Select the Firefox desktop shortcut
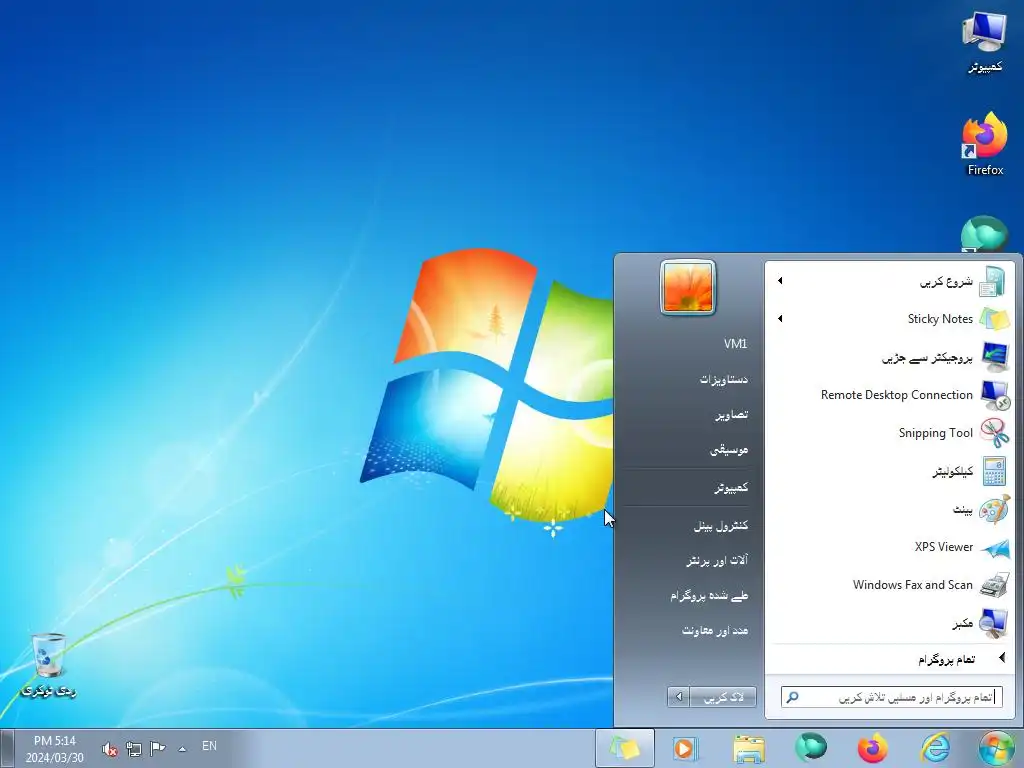The width and height of the screenshot is (1024, 768). click(x=985, y=145)
